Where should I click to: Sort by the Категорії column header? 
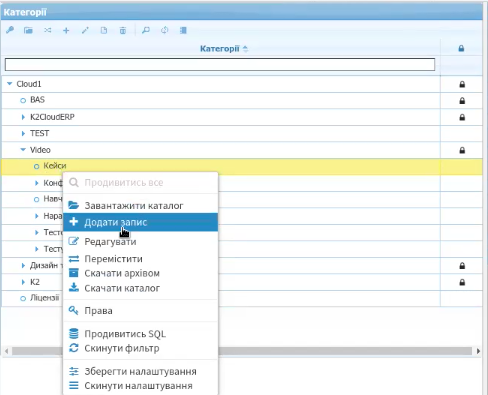pos(224,49)
